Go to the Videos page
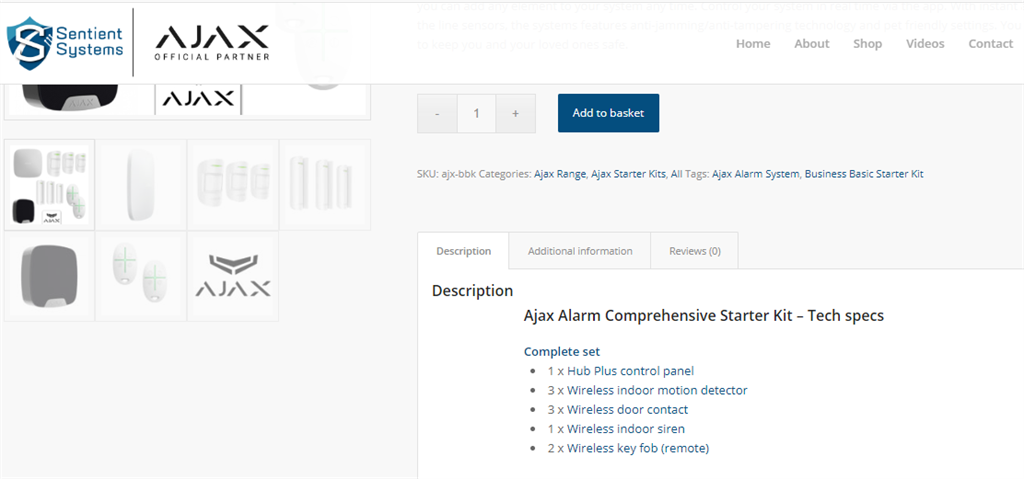This screenshot has width=1024, height=479. [x=925, y=44]
